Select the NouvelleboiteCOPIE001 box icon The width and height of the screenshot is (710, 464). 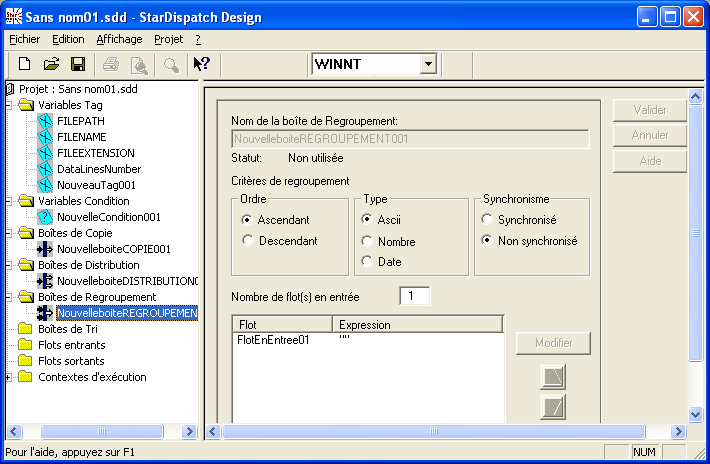click(45, 249)
